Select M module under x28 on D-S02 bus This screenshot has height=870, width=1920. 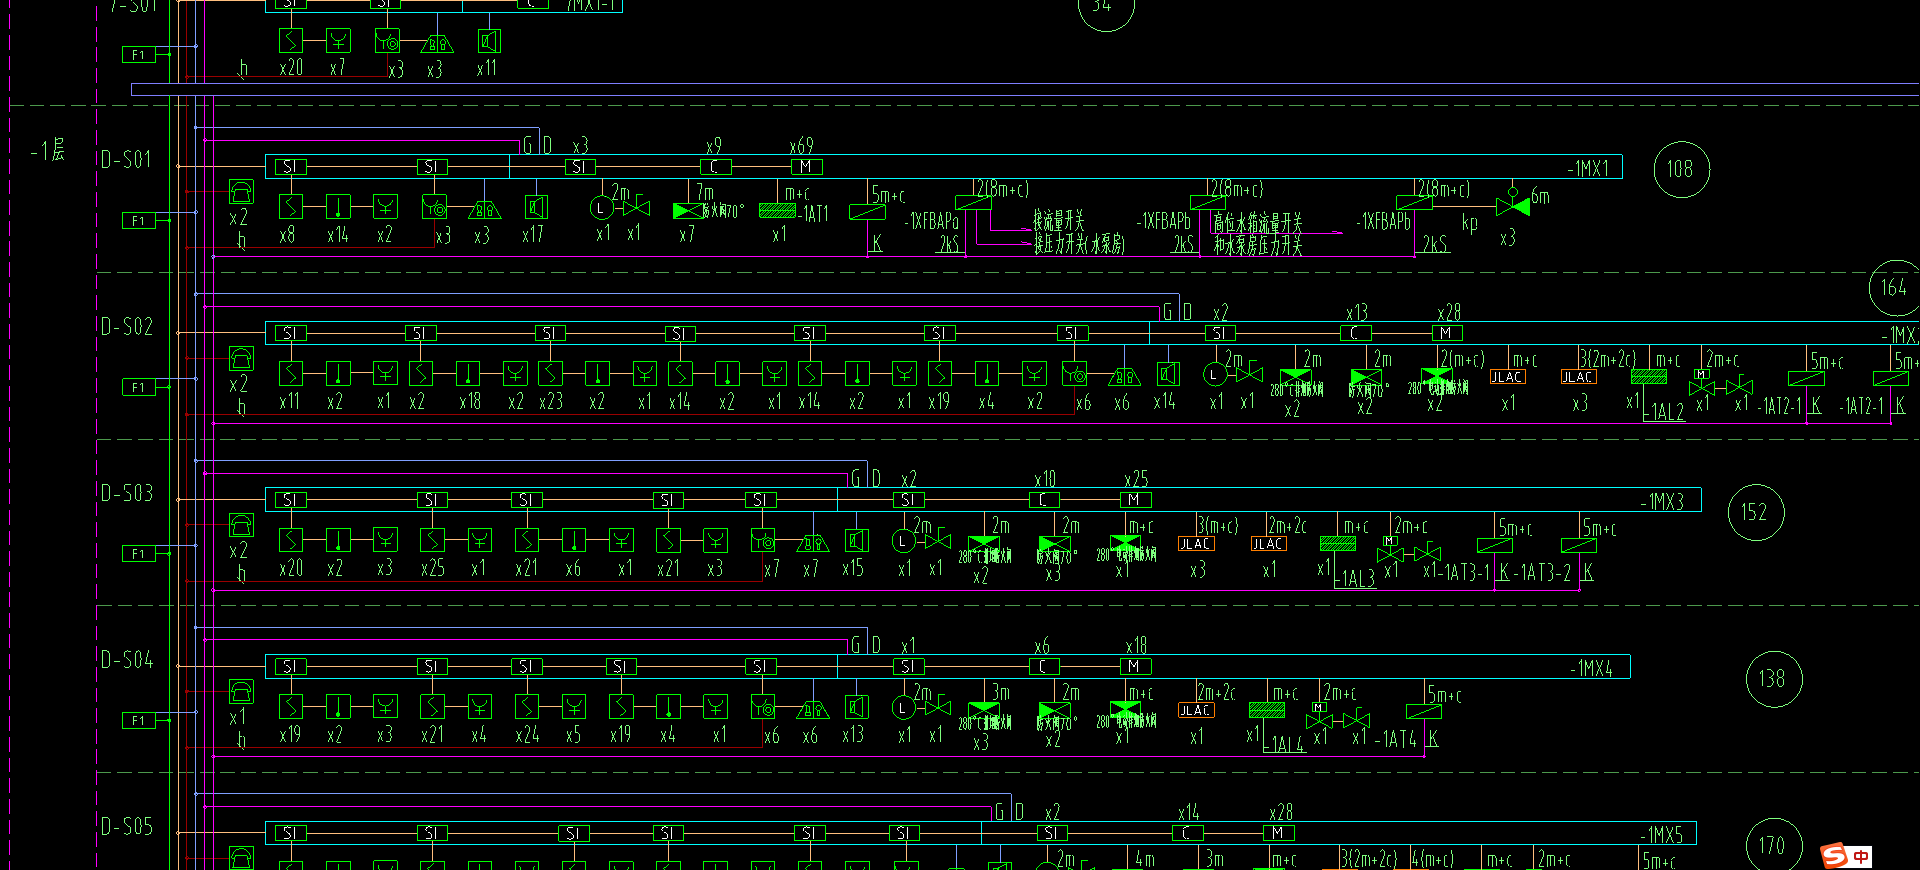[1446, 333]
